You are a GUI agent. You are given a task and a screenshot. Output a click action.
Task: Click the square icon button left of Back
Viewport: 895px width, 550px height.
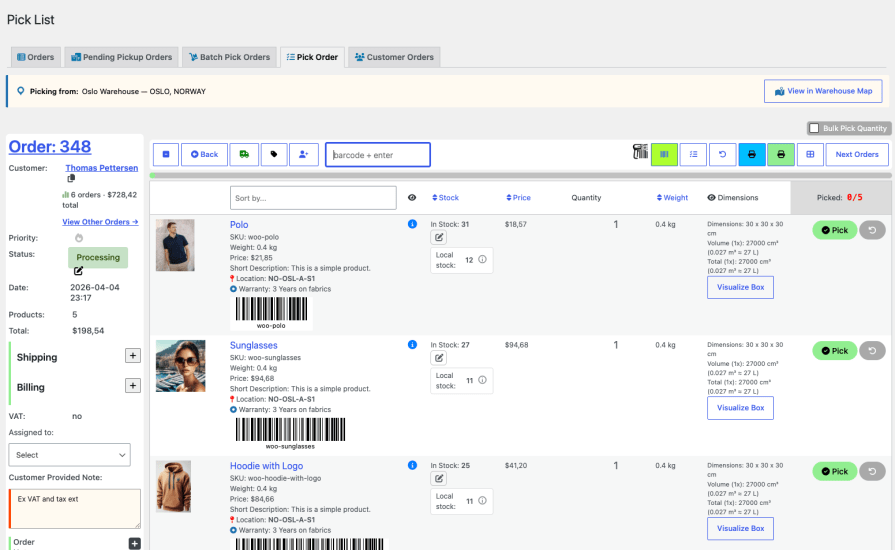pos(166,155)
